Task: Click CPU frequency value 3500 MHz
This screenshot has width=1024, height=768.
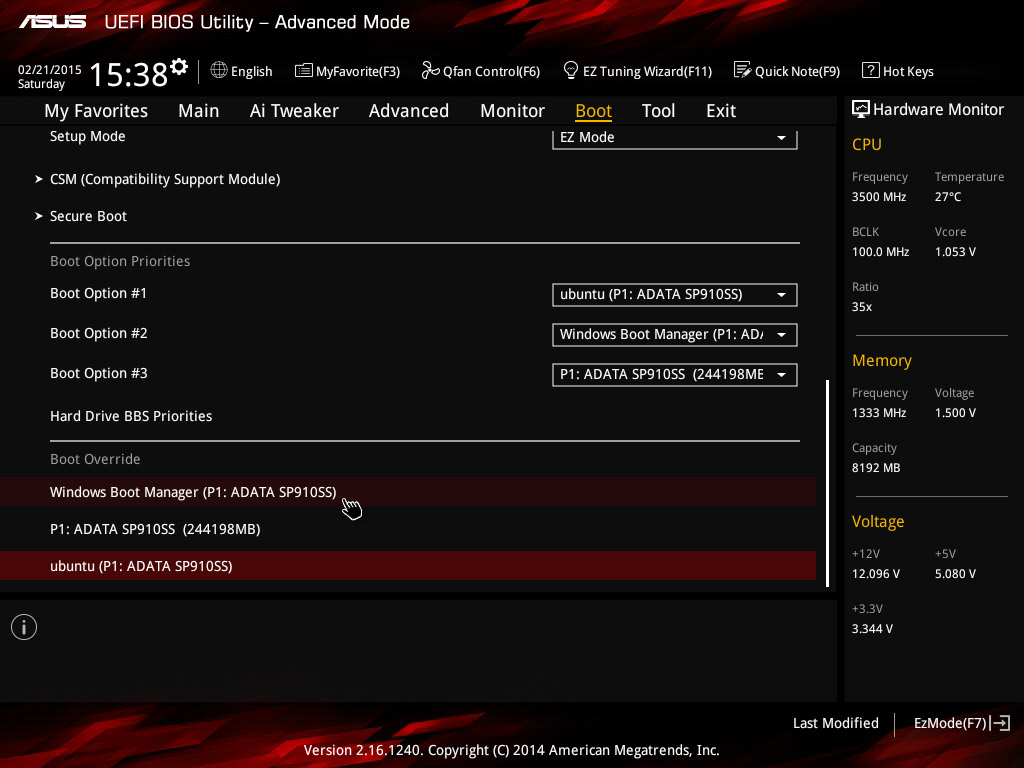Action: coord(879,197)
